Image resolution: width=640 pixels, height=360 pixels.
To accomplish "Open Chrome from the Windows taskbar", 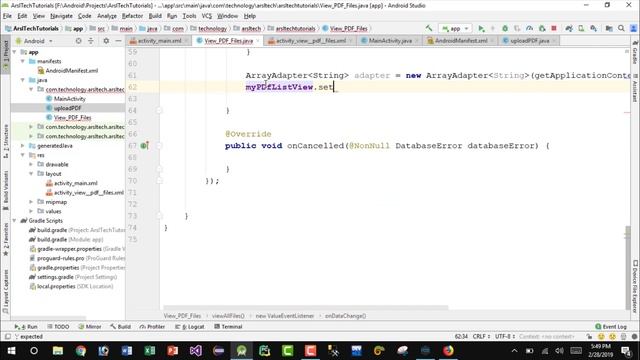I will [81, 351].
